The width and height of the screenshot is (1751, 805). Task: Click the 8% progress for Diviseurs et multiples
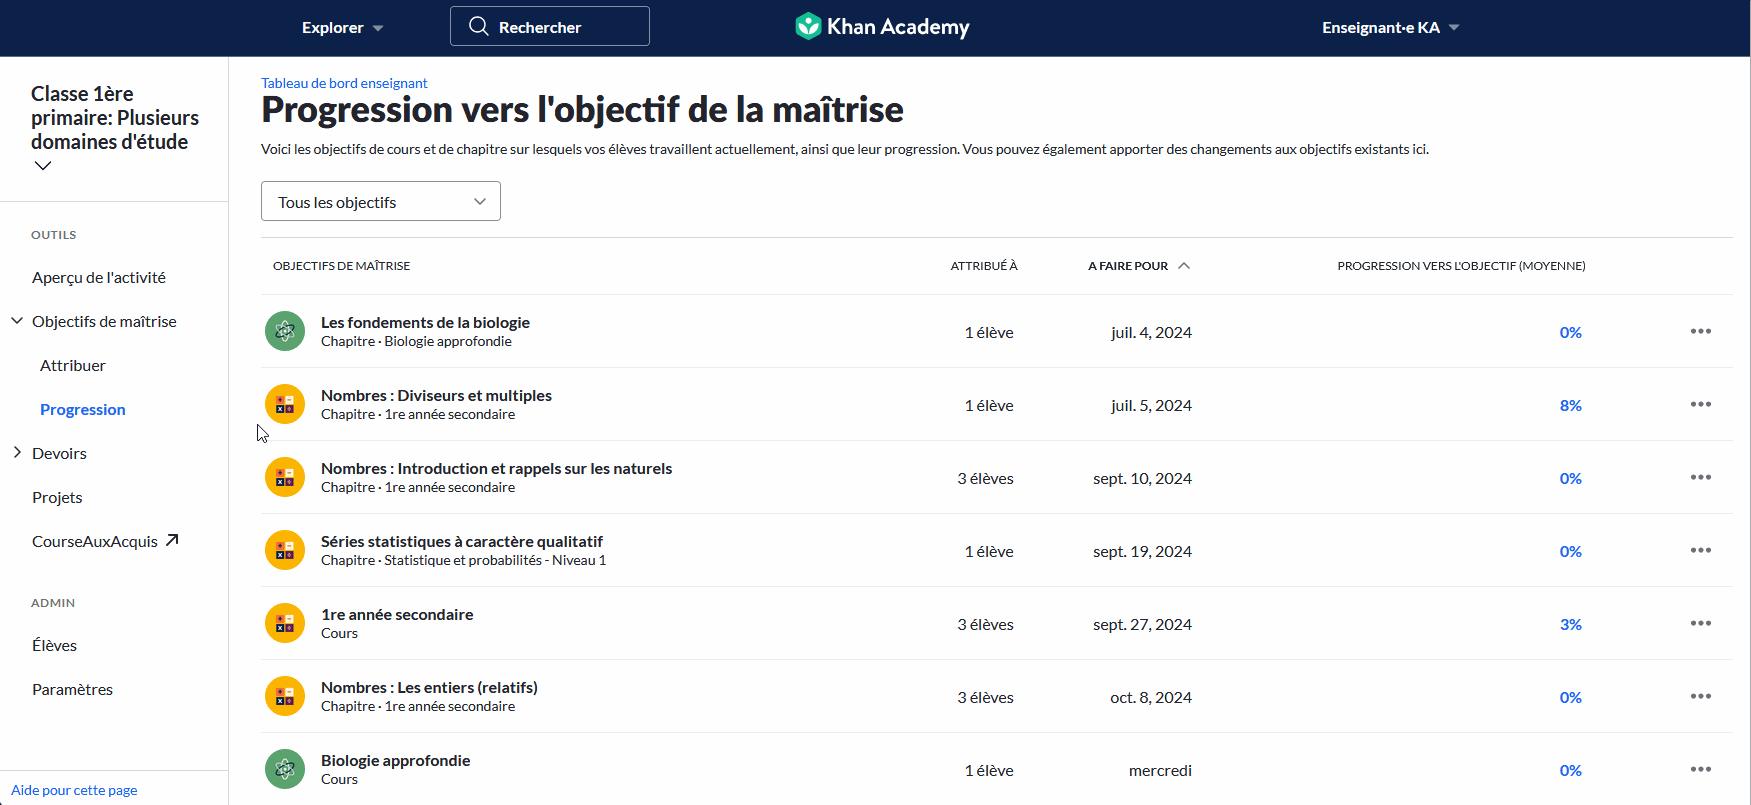[1570, 405]
